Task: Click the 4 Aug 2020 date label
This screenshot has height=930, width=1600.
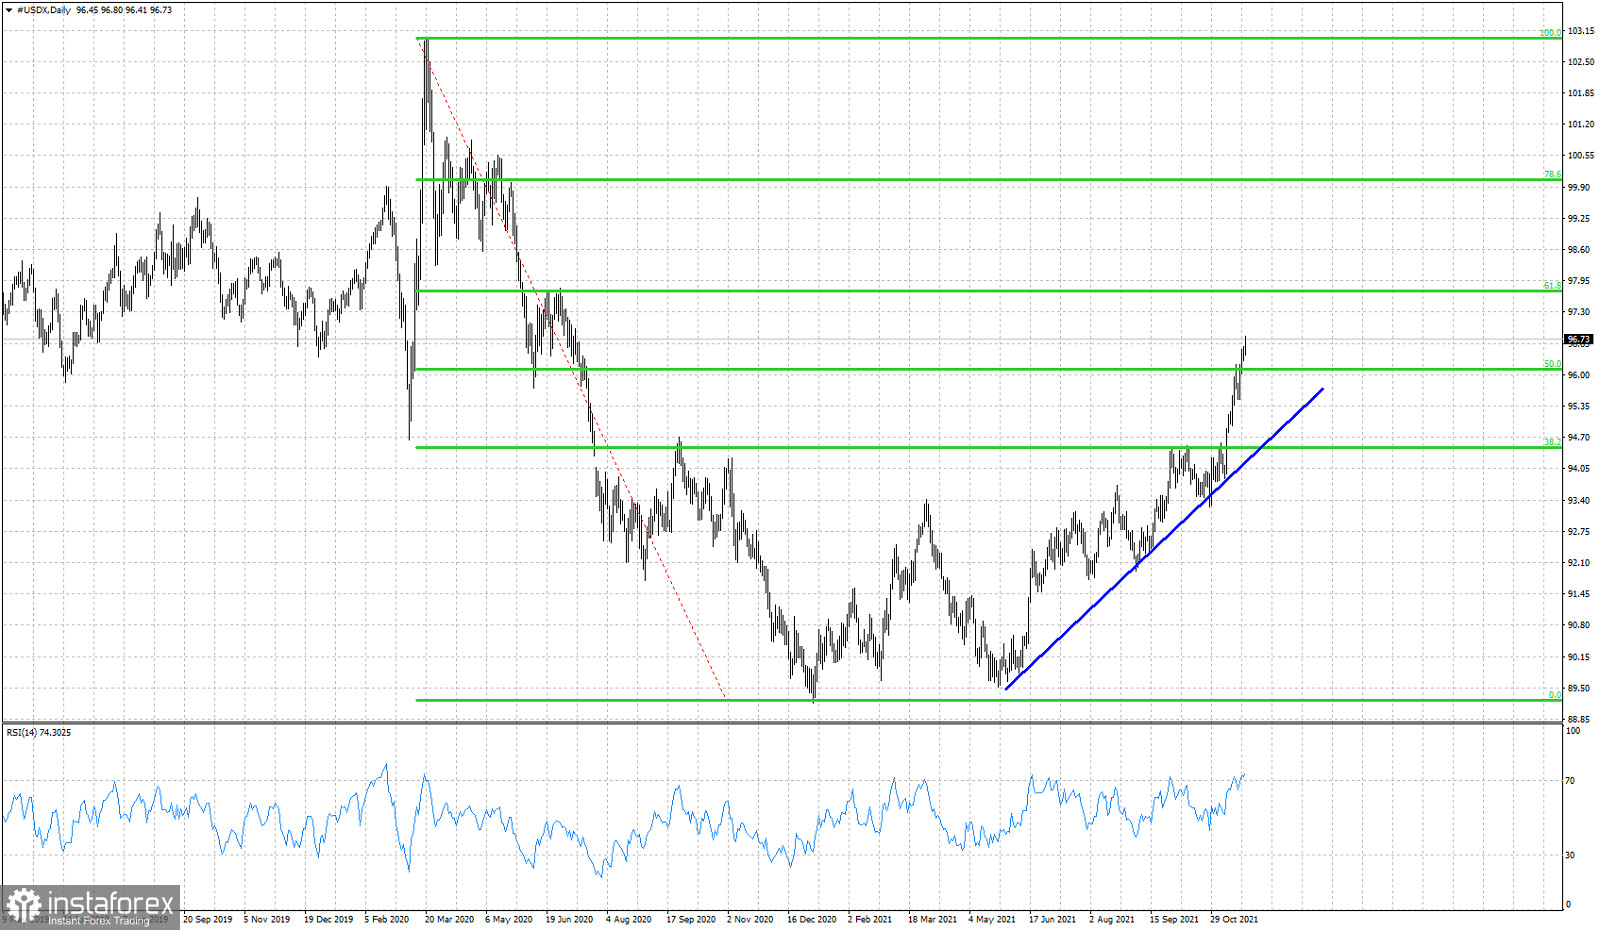Action: pyautogui.click(x=629, y=920)
